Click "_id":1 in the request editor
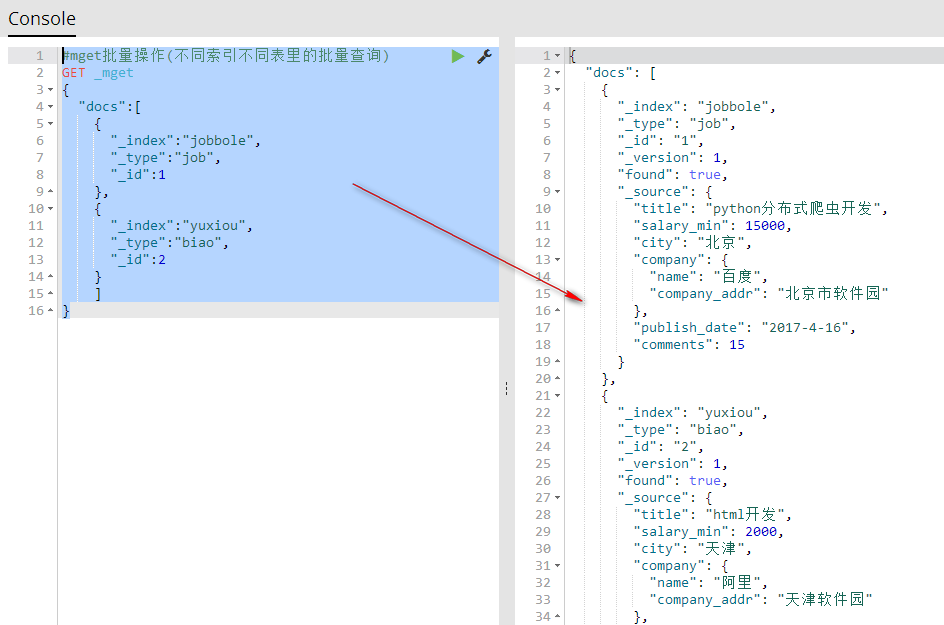The width and height of the screenshot is (944, 625). [x=138, y=175]
